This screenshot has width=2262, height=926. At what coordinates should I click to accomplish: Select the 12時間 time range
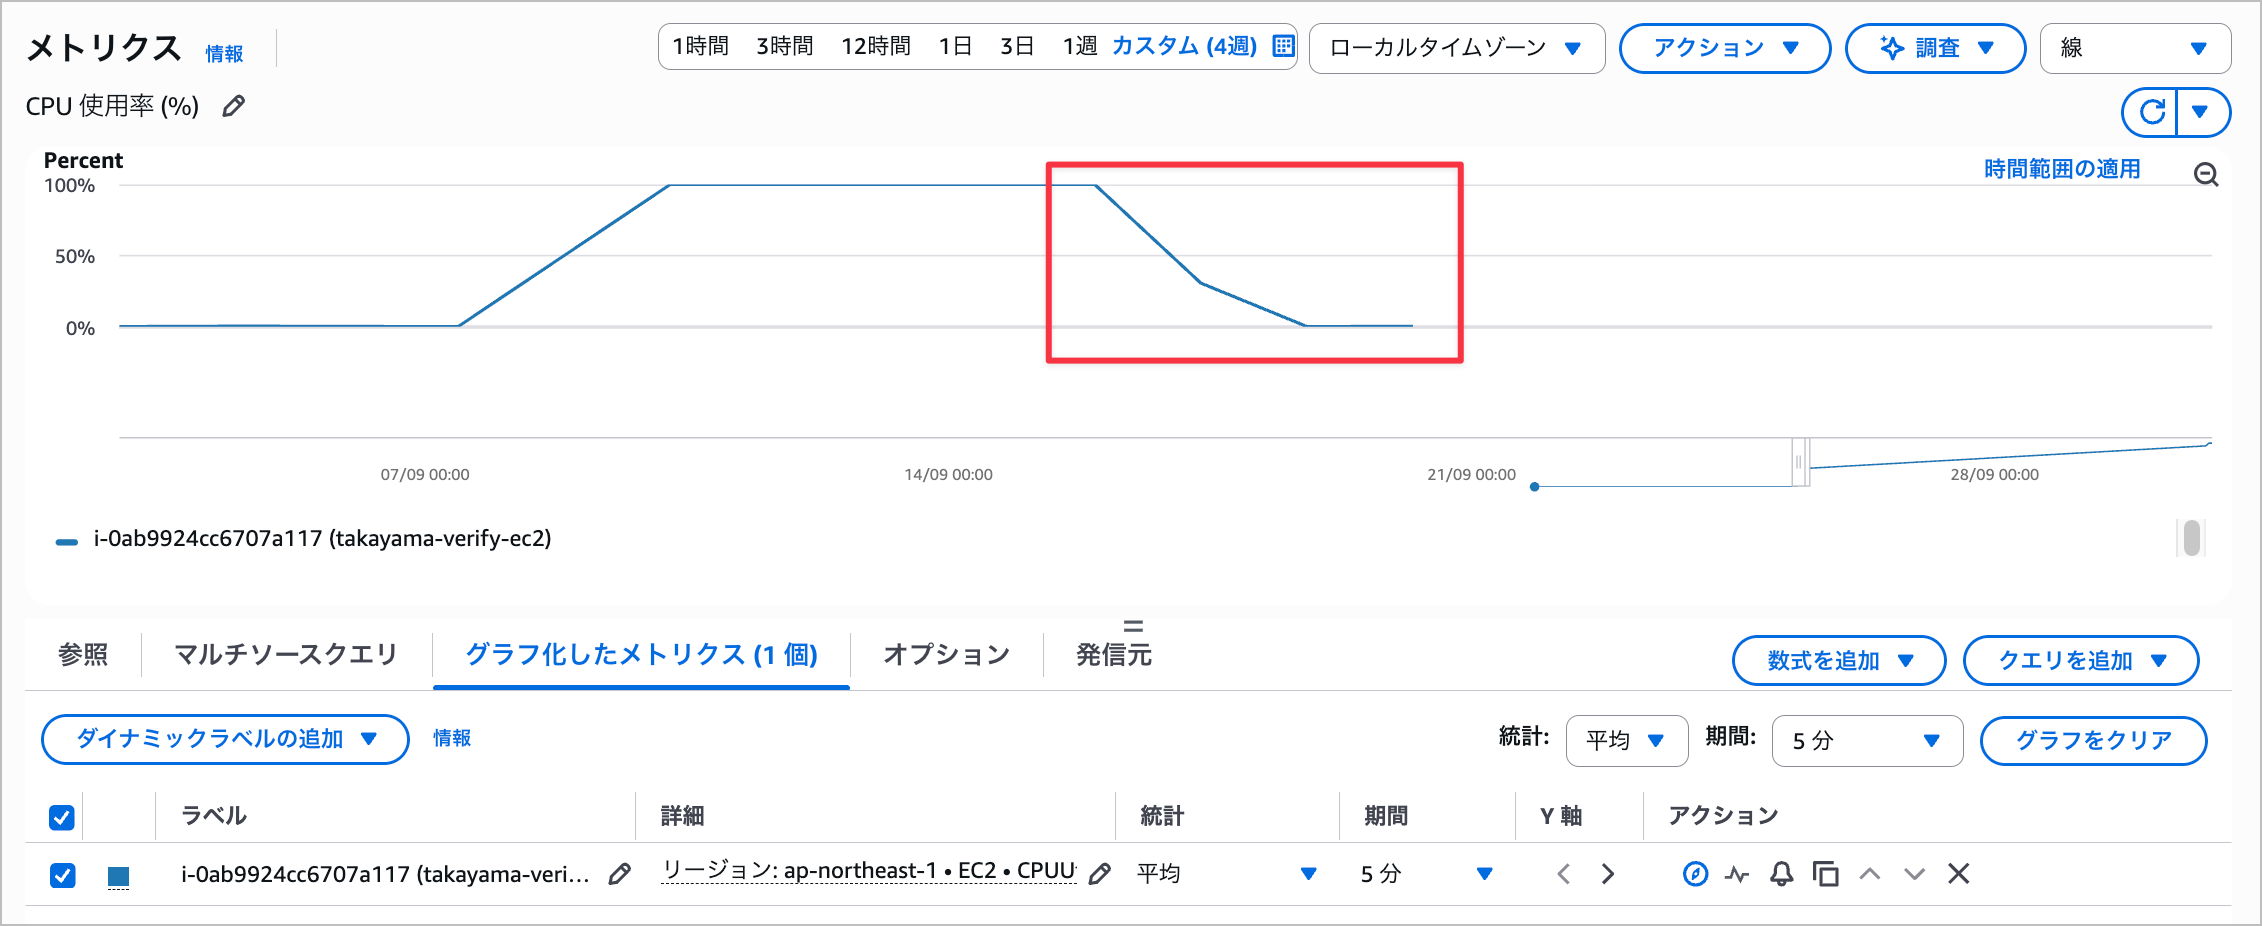(876, 46)
